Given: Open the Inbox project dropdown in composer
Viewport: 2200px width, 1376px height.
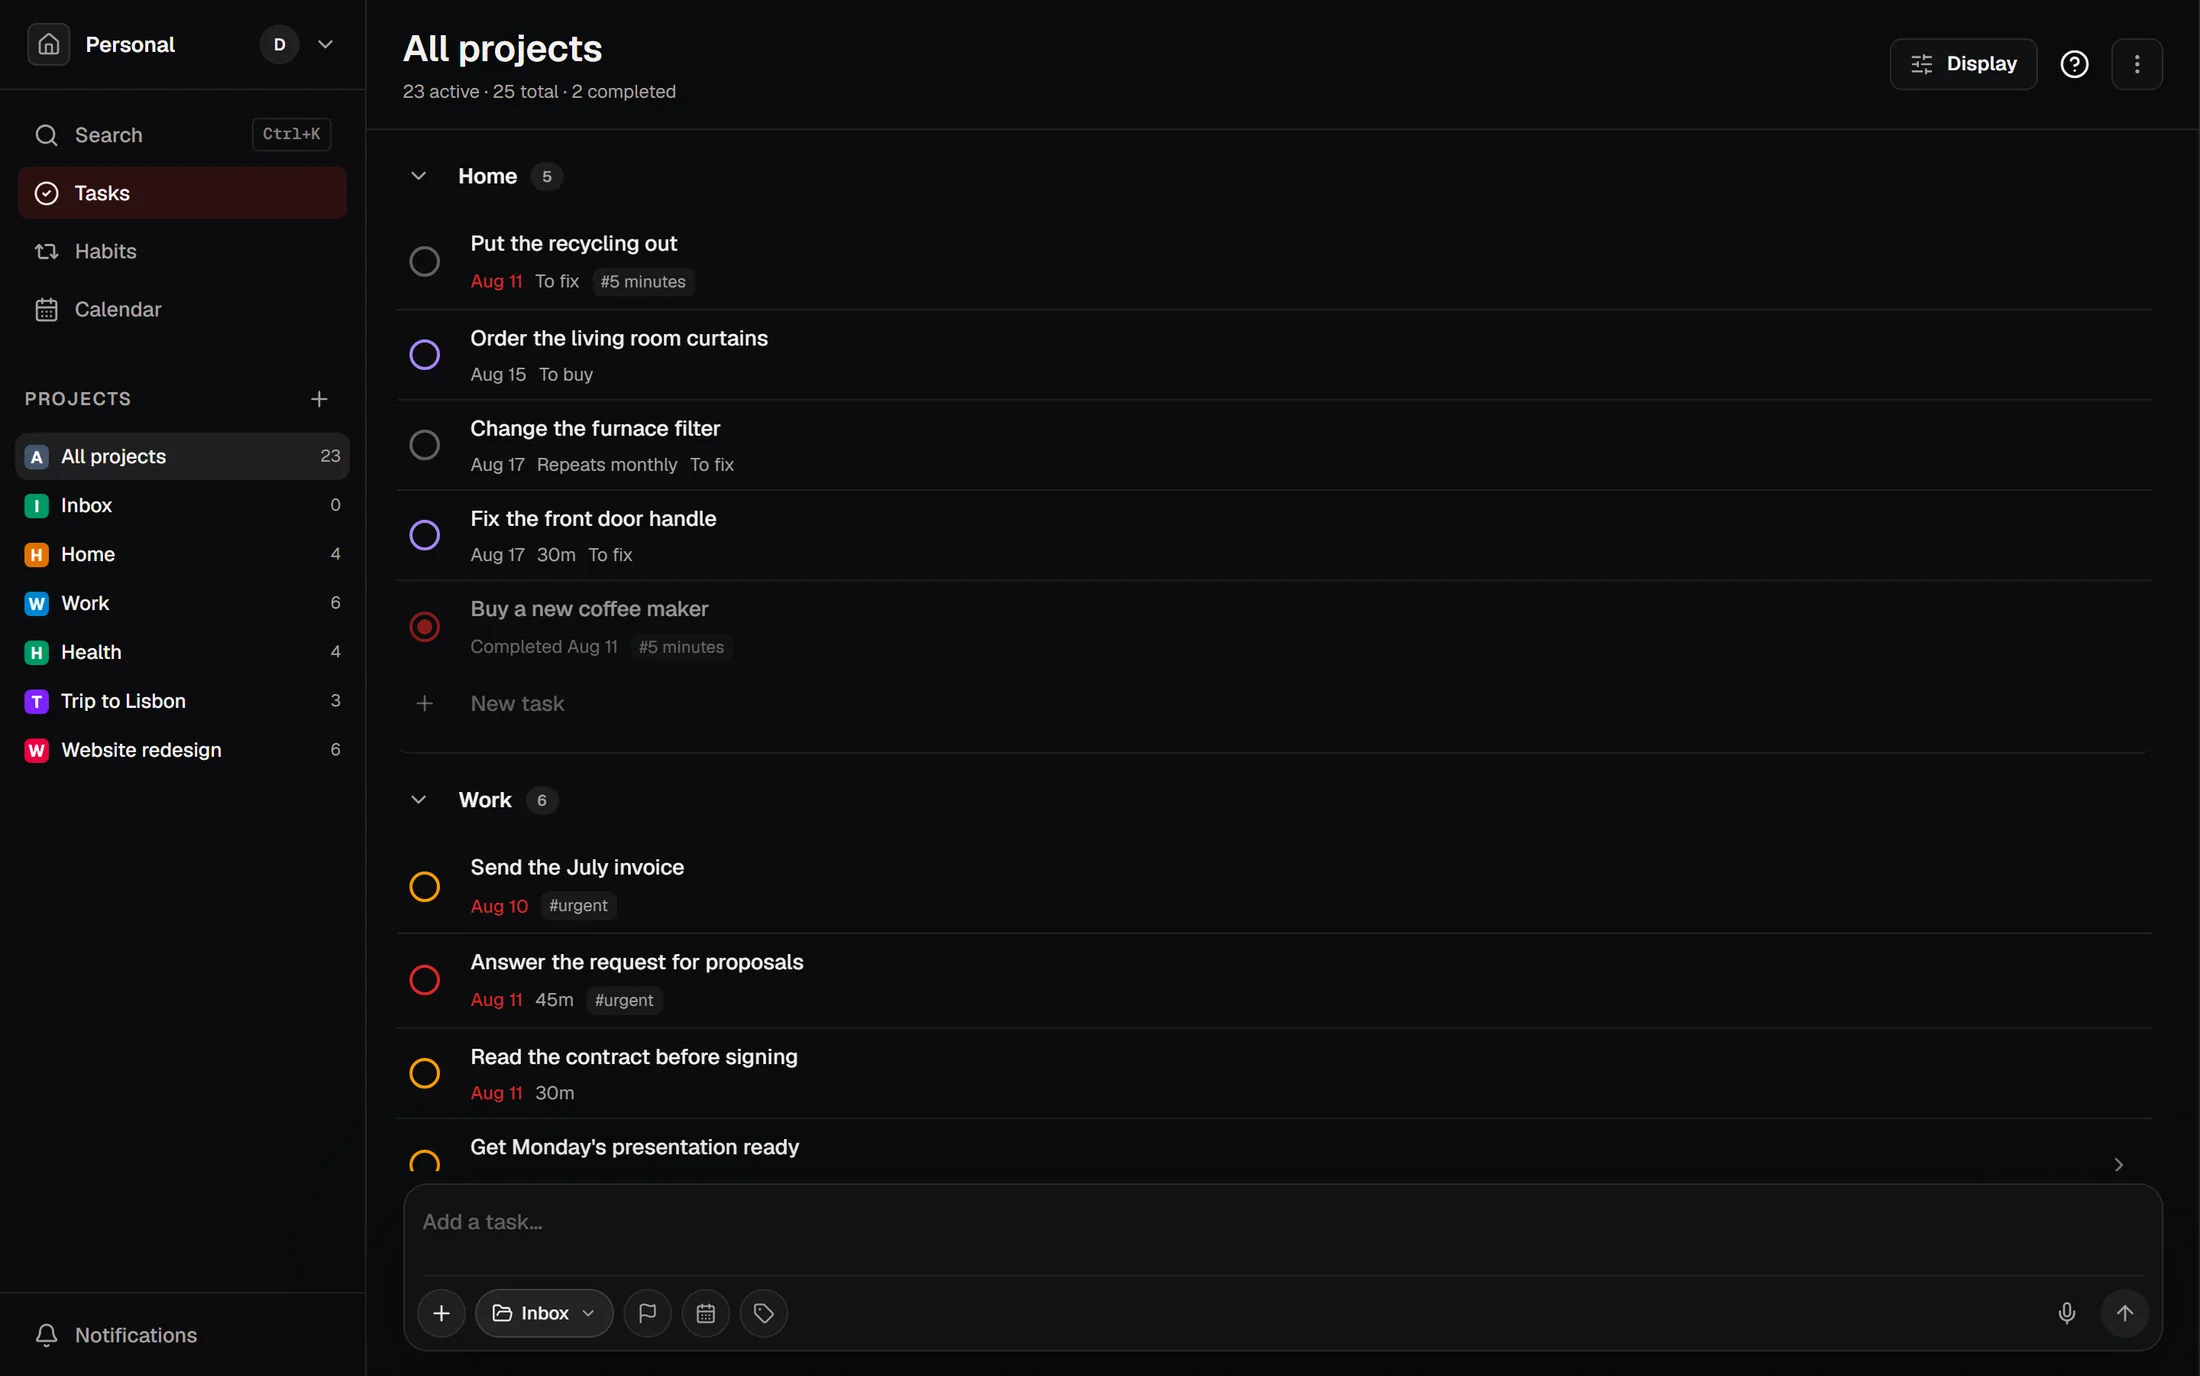Looking at the screenshot, I should tap(544, 1313).
